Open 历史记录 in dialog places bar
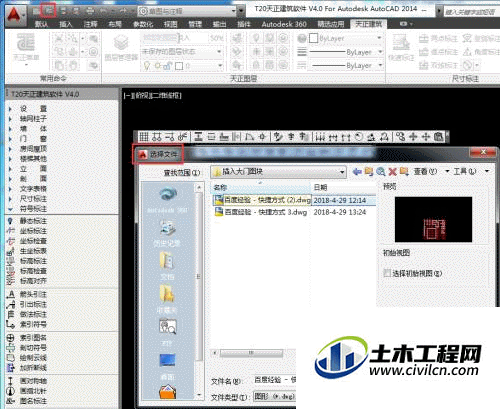This screenshot has height=409, width=500. tap(168, 233)
